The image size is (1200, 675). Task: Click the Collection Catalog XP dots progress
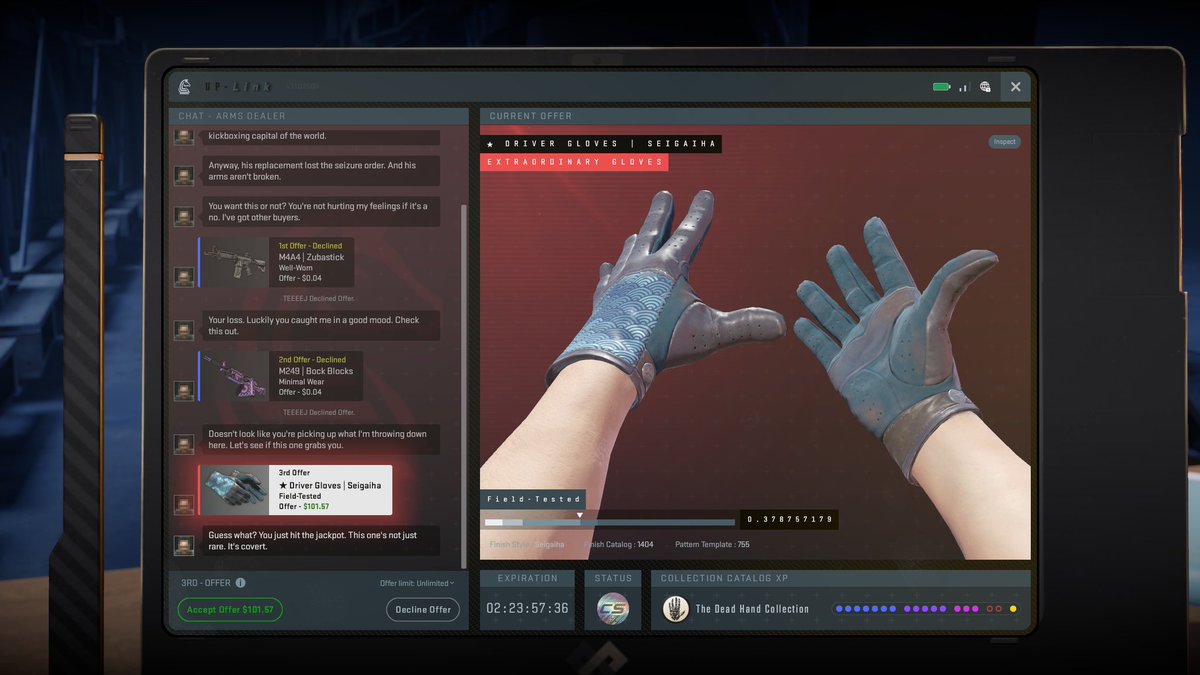pyautogui.click(x=926, y=608)
